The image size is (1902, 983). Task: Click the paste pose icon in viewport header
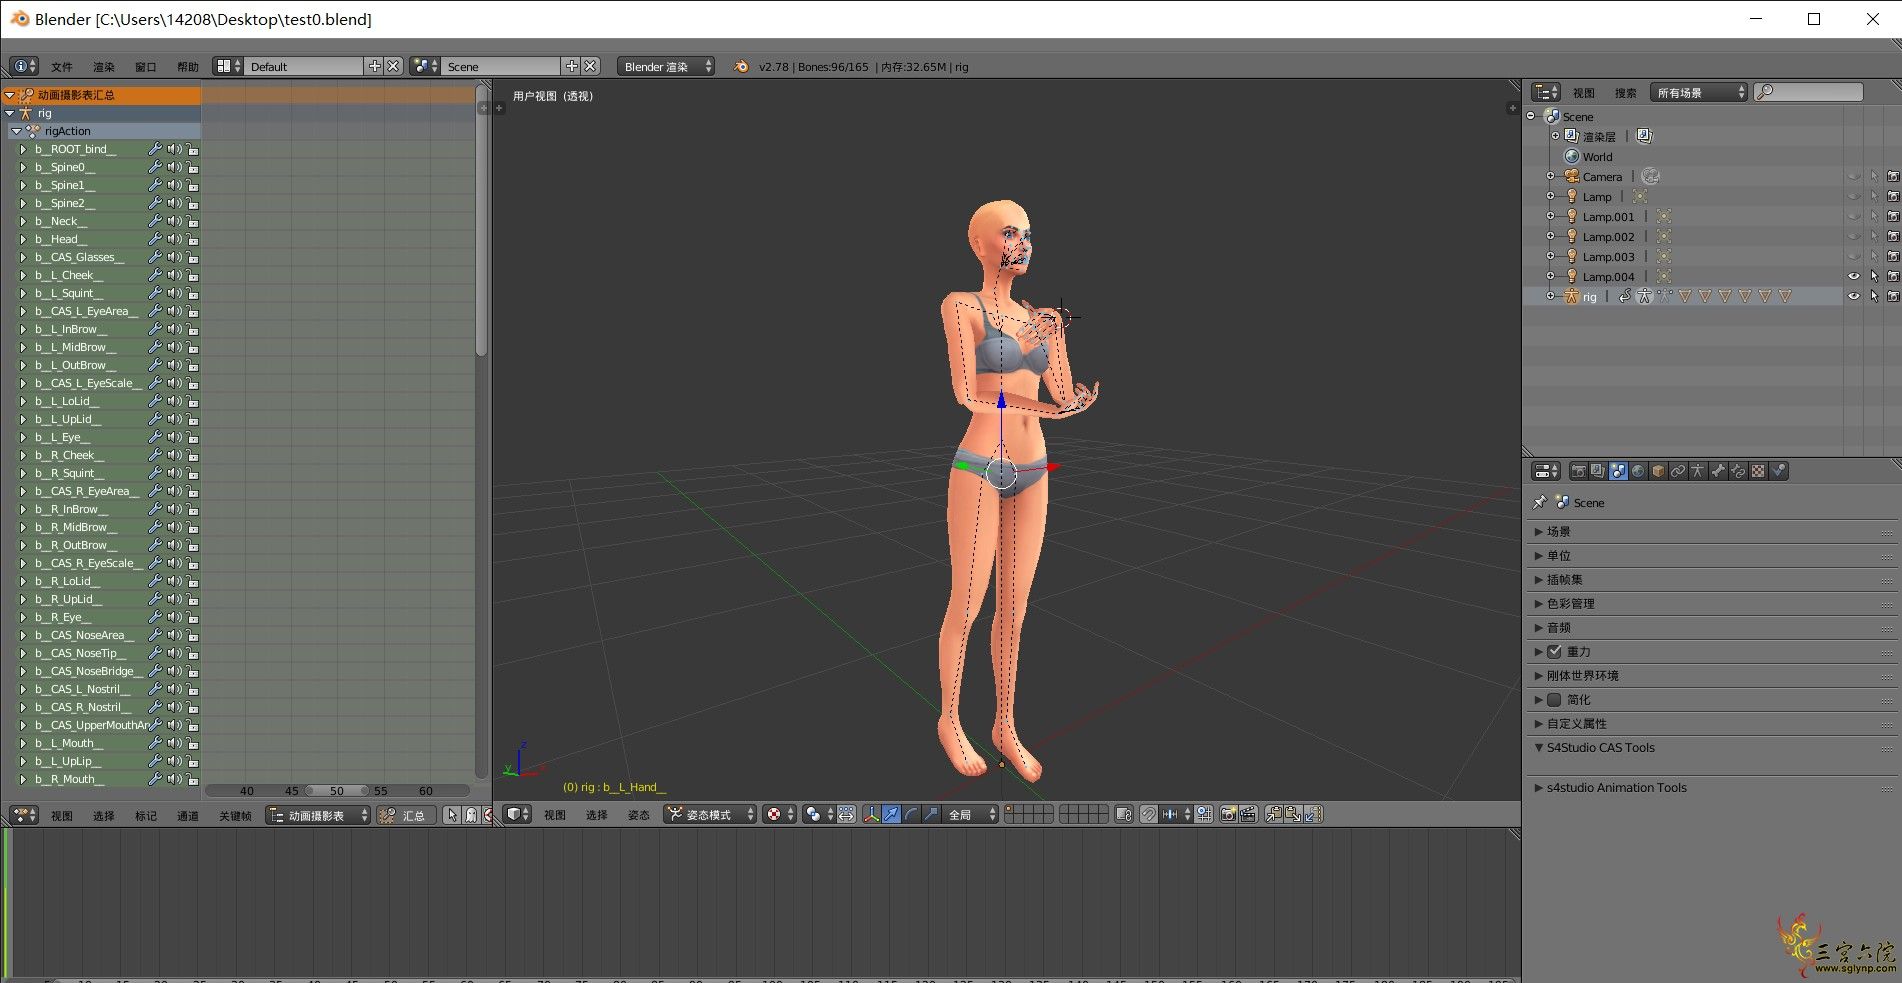(x=1293, y=814)
